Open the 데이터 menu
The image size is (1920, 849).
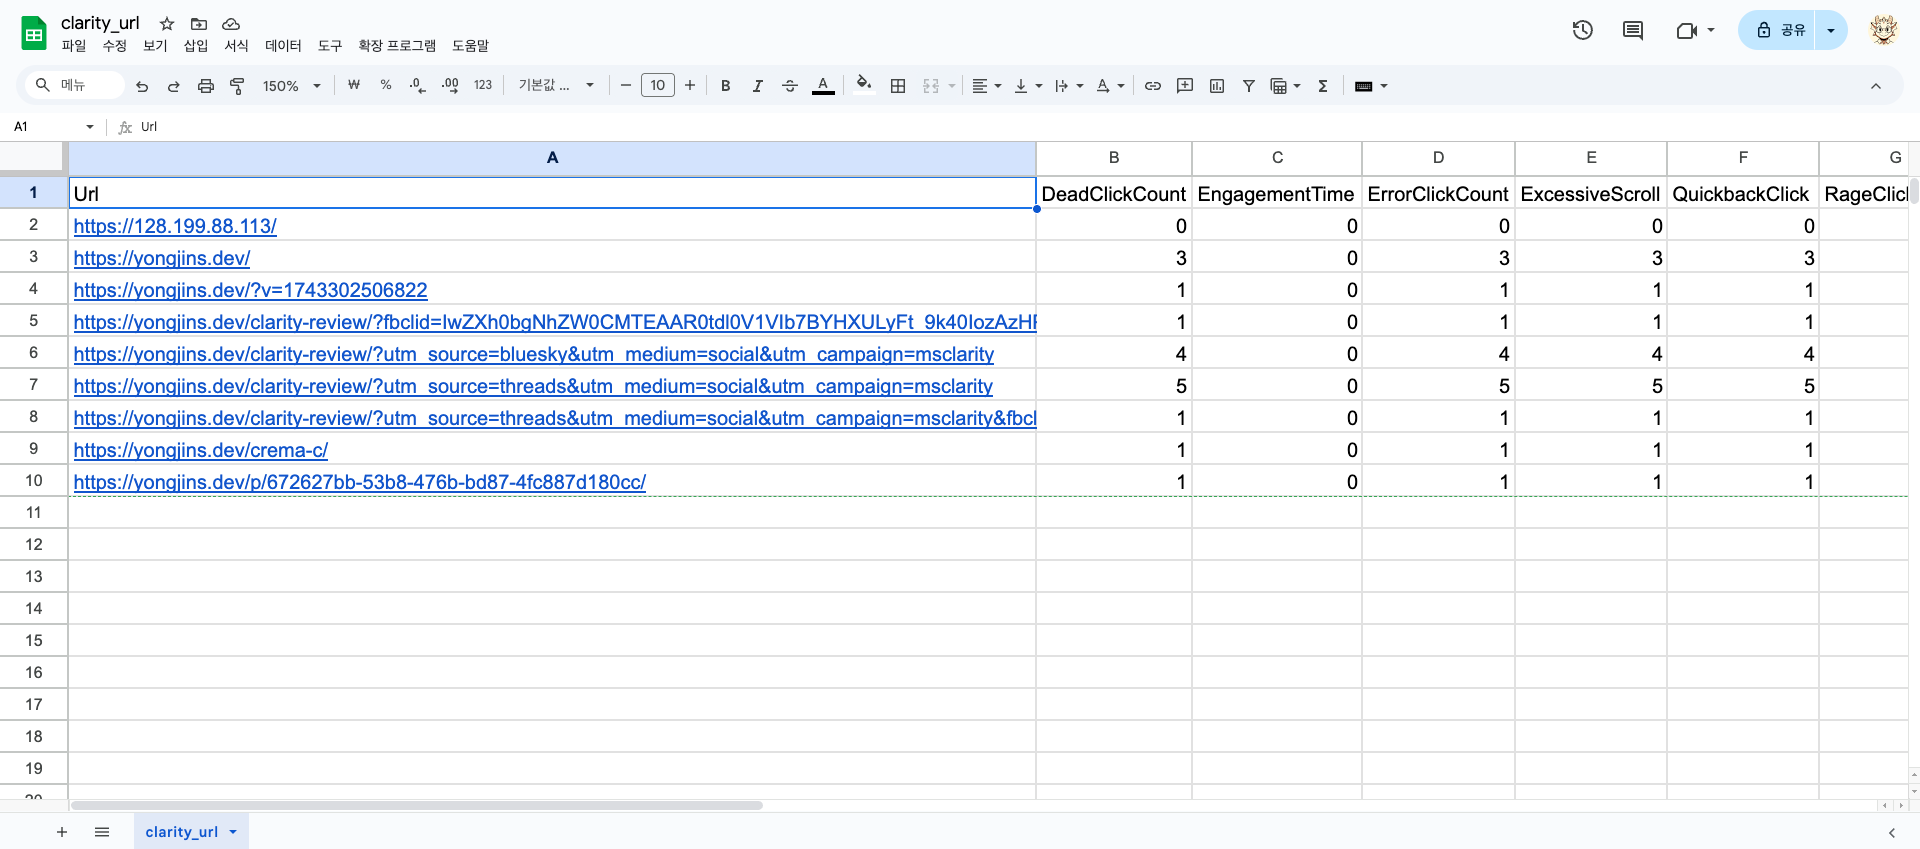(283, 46)
